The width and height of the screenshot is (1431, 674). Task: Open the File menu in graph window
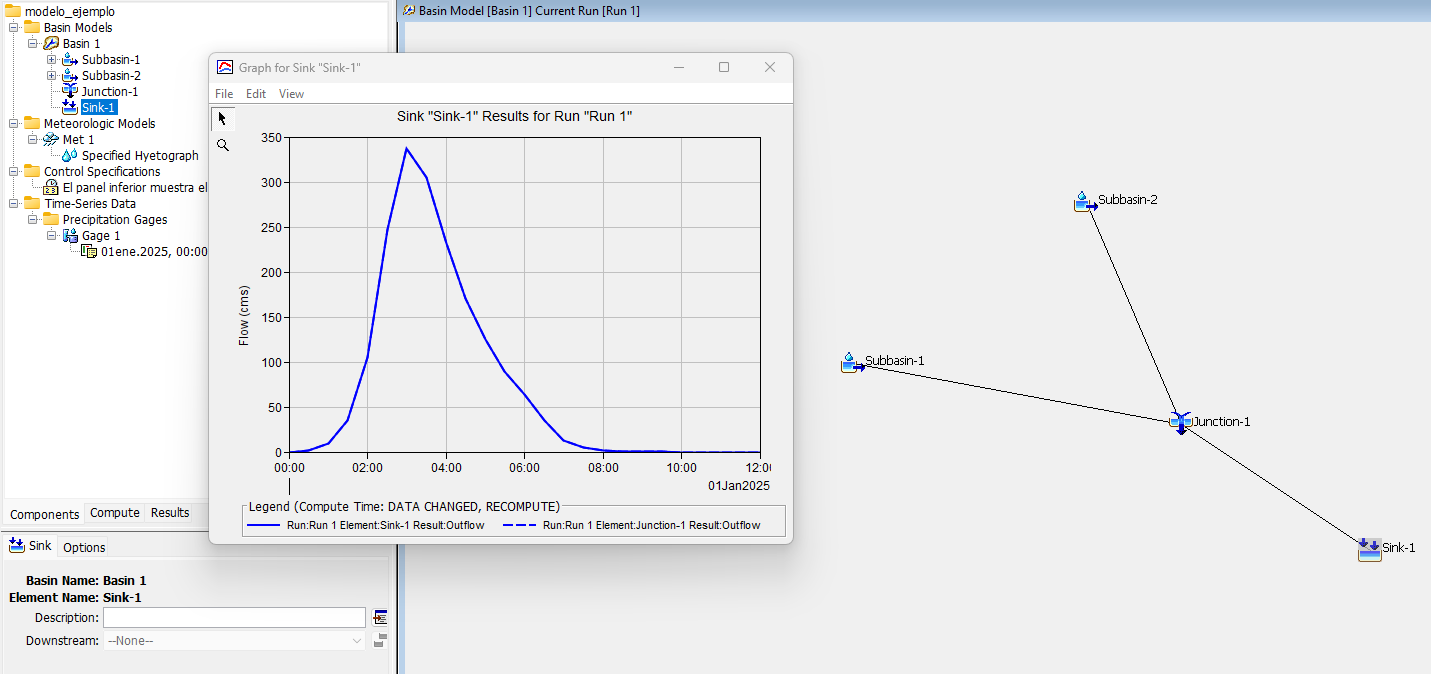click(x=224, y=94)
